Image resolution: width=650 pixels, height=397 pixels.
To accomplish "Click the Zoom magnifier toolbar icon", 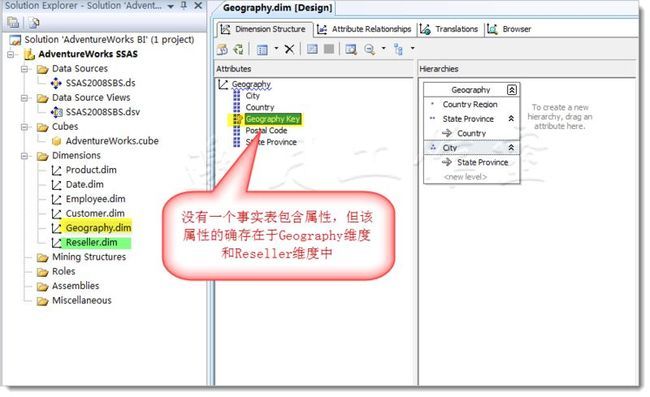I will [369, 49].
